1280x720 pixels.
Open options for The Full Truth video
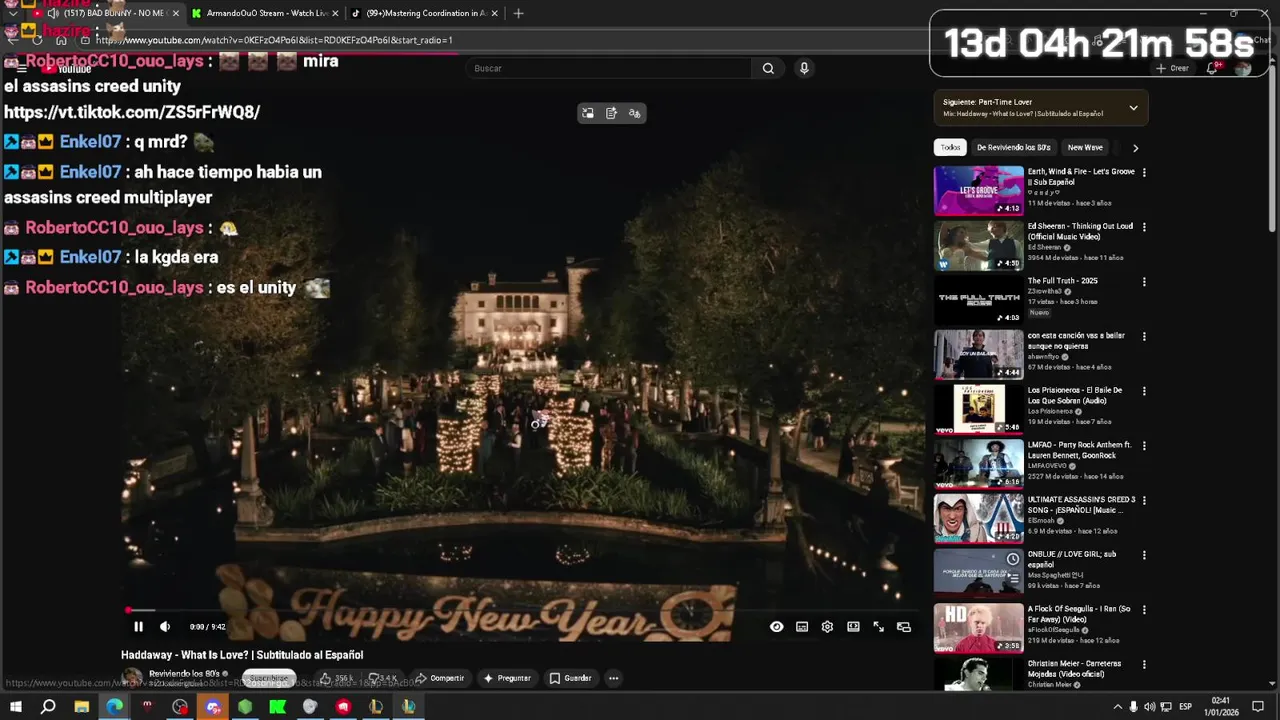(x=1144, y=282)
